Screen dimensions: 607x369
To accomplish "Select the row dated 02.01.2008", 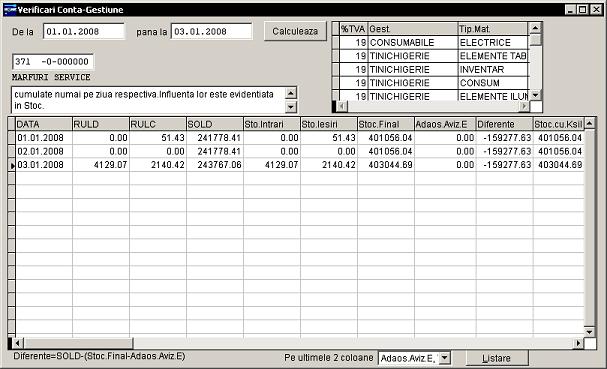I will tap(299, 151).
